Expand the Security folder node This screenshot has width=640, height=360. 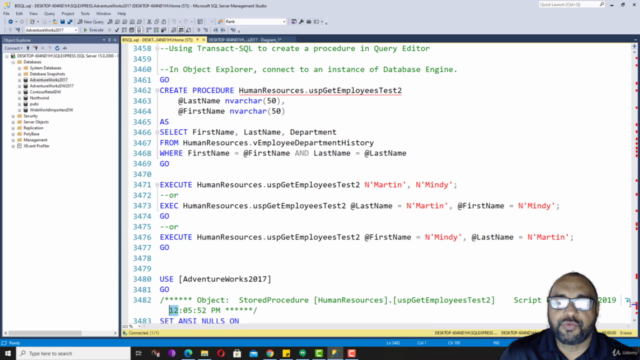(x=13, y=116)
